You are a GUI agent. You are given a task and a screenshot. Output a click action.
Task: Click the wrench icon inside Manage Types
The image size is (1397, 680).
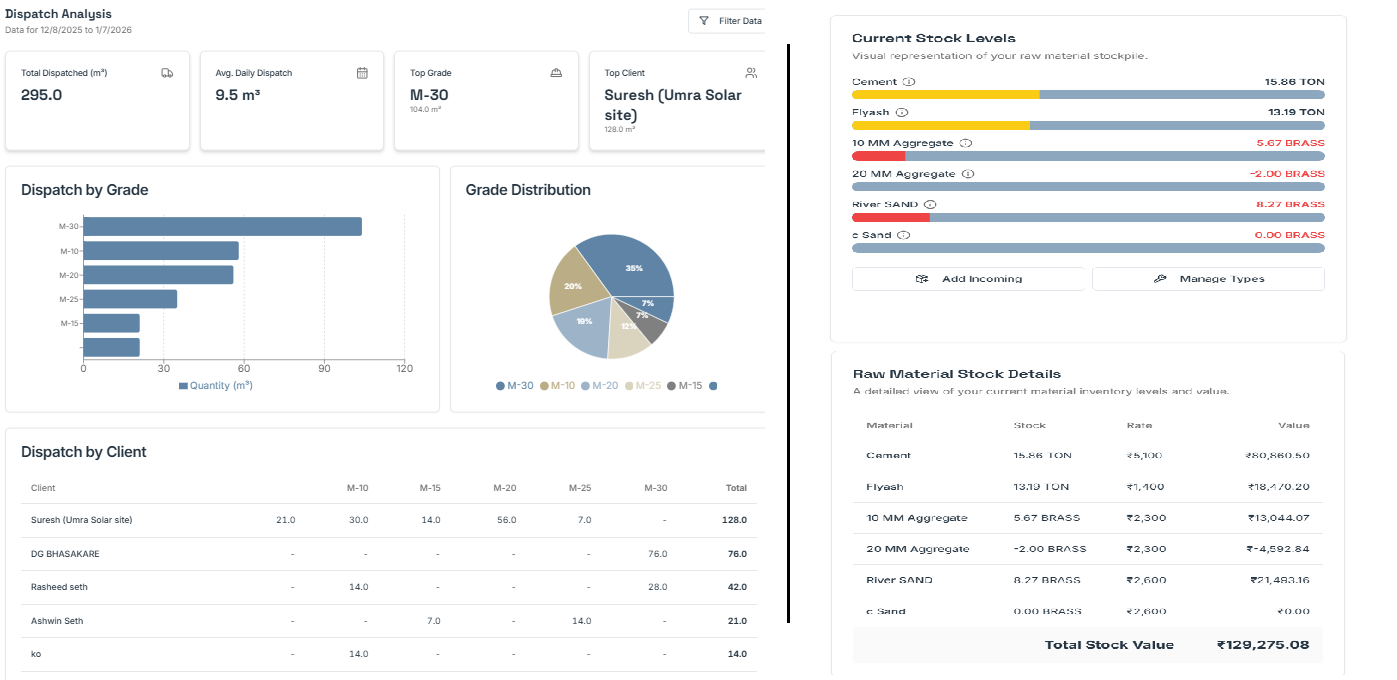(1160, 279)
